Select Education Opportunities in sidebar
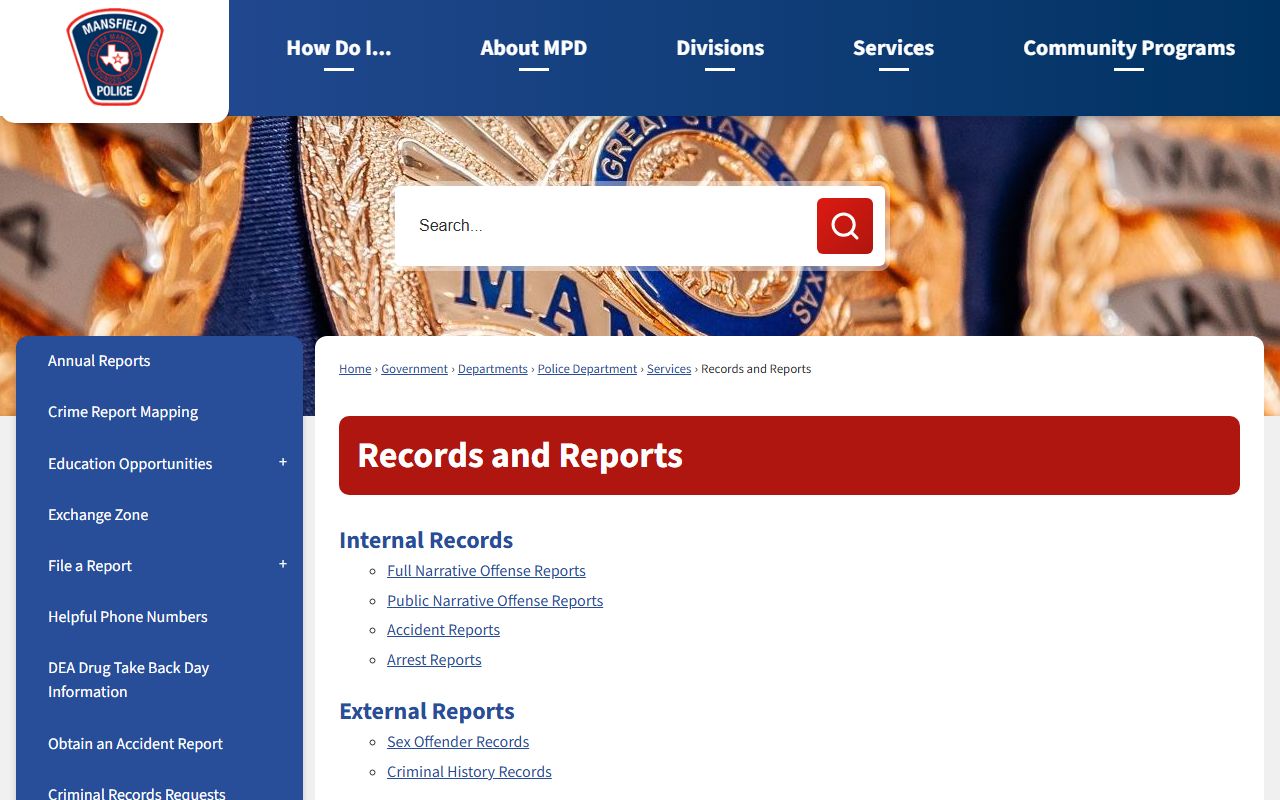The image size is (1280, 800). (x=130, y=464)
